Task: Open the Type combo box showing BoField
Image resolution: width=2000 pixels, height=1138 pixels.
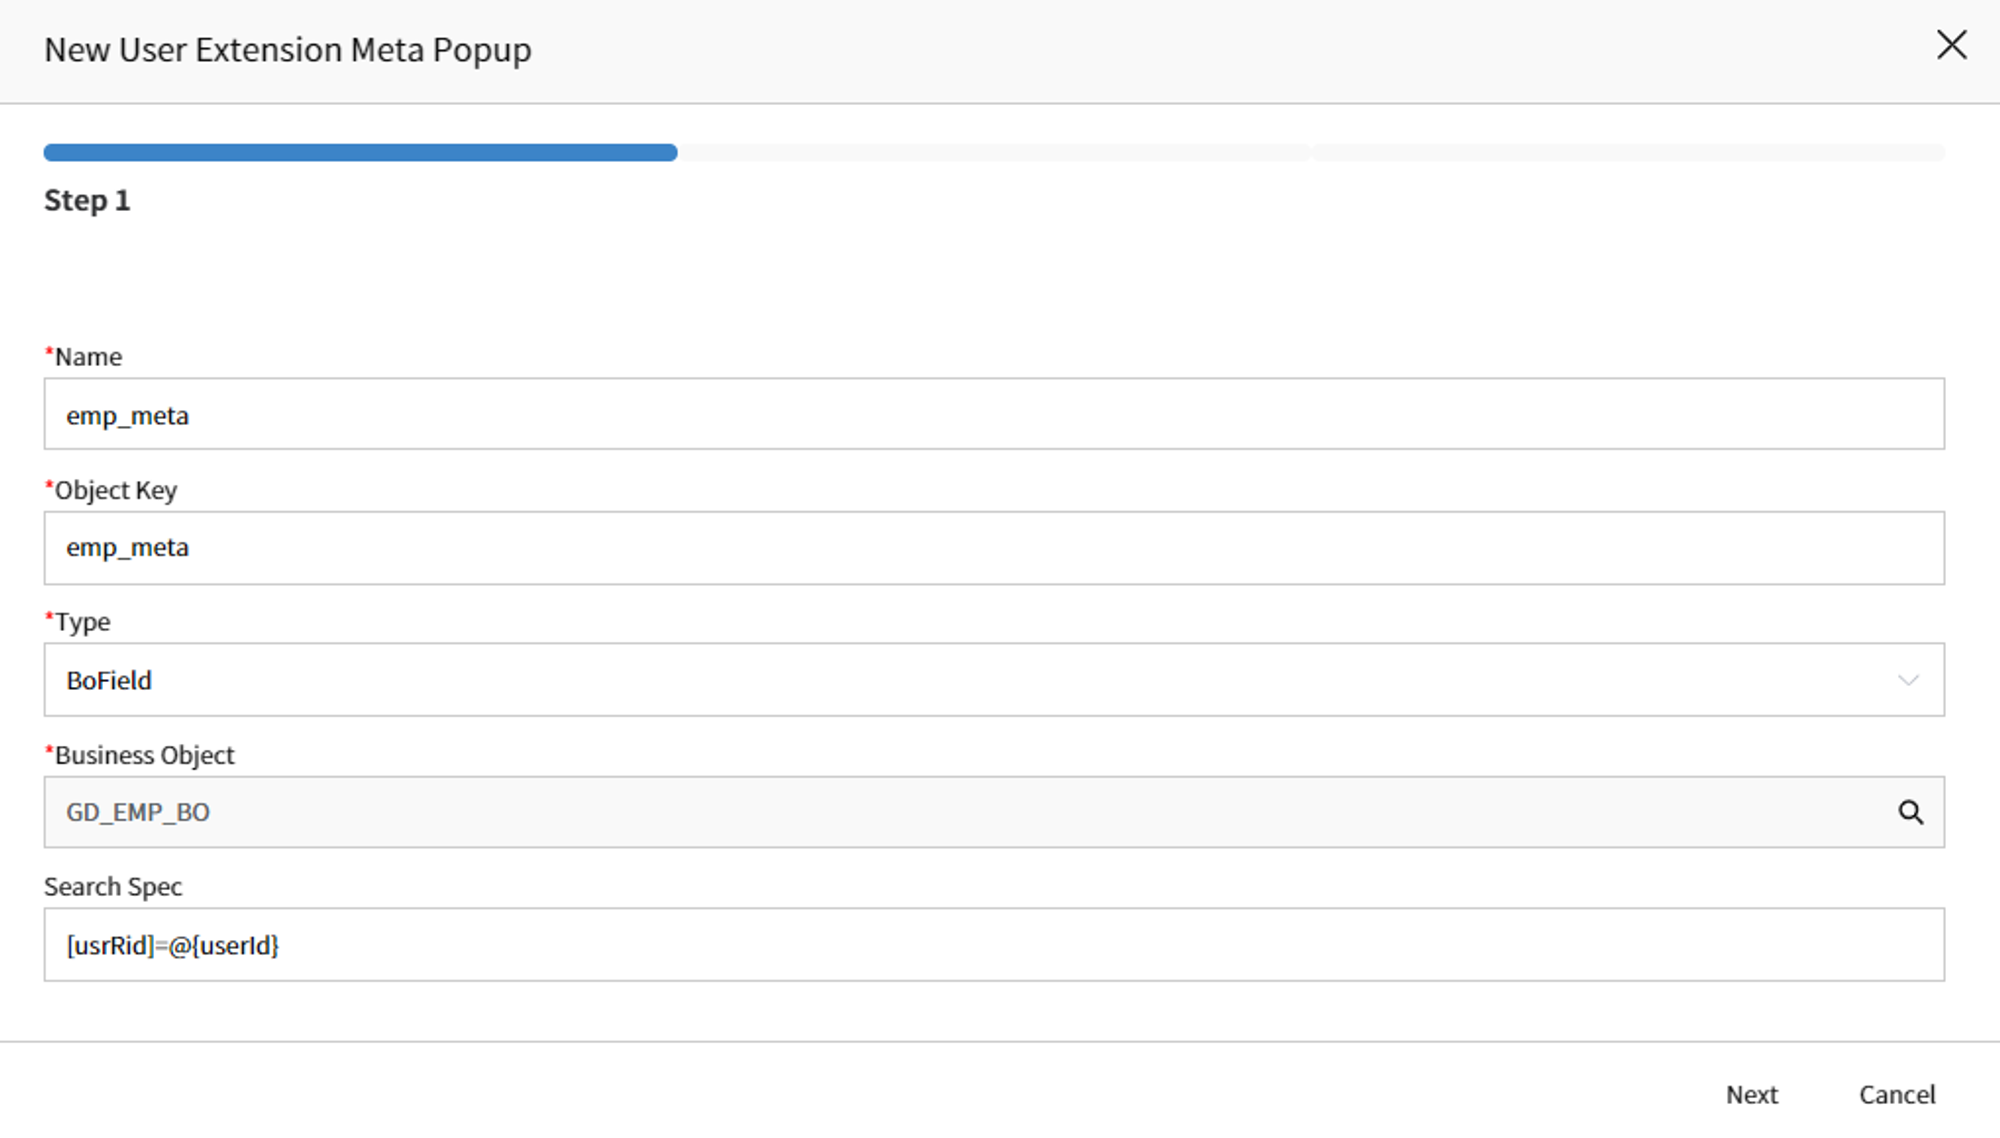Action: (x=994, y=680)
